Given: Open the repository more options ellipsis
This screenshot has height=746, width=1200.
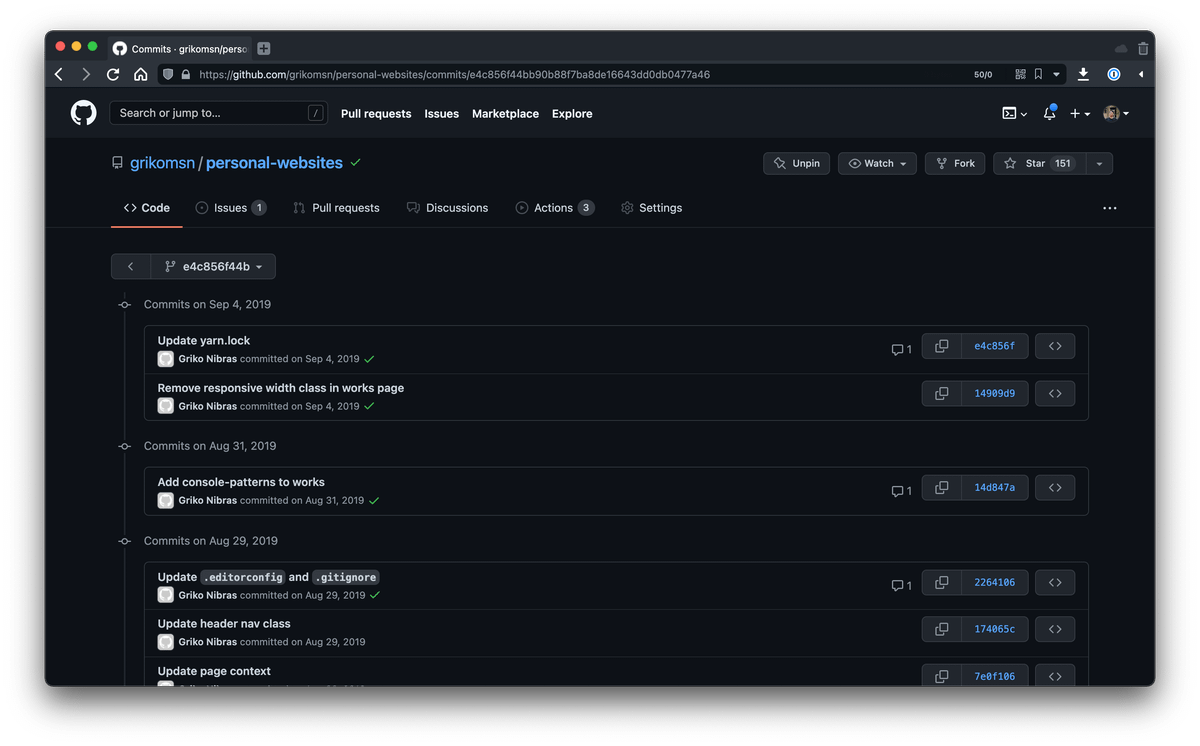Looking at the screenshot, I should click(x=1109, y=208).
